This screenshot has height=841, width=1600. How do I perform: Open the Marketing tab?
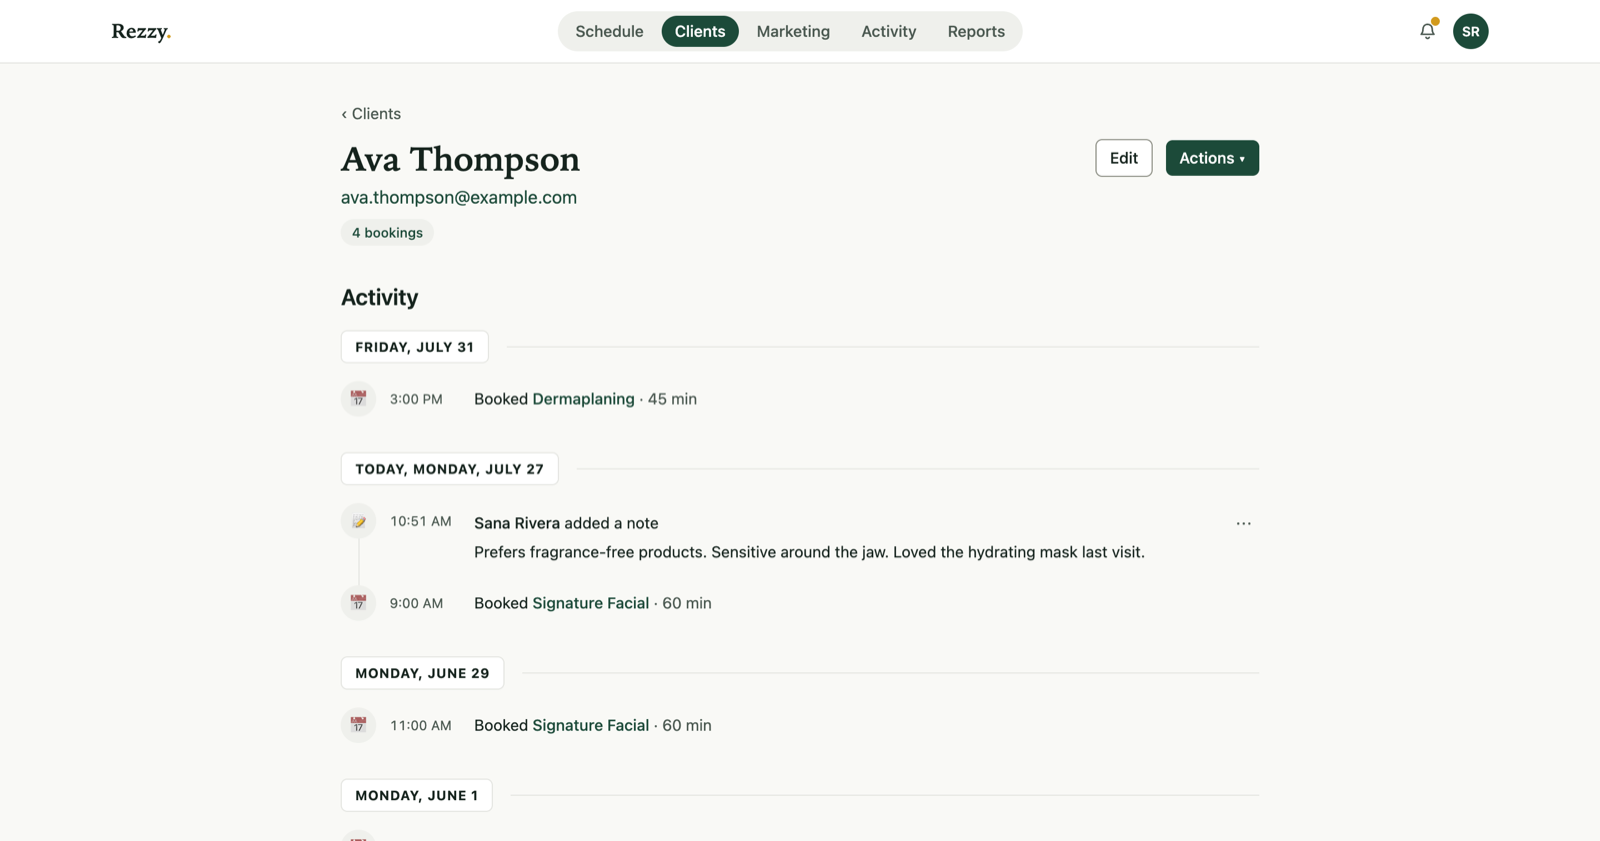(793, 31)
